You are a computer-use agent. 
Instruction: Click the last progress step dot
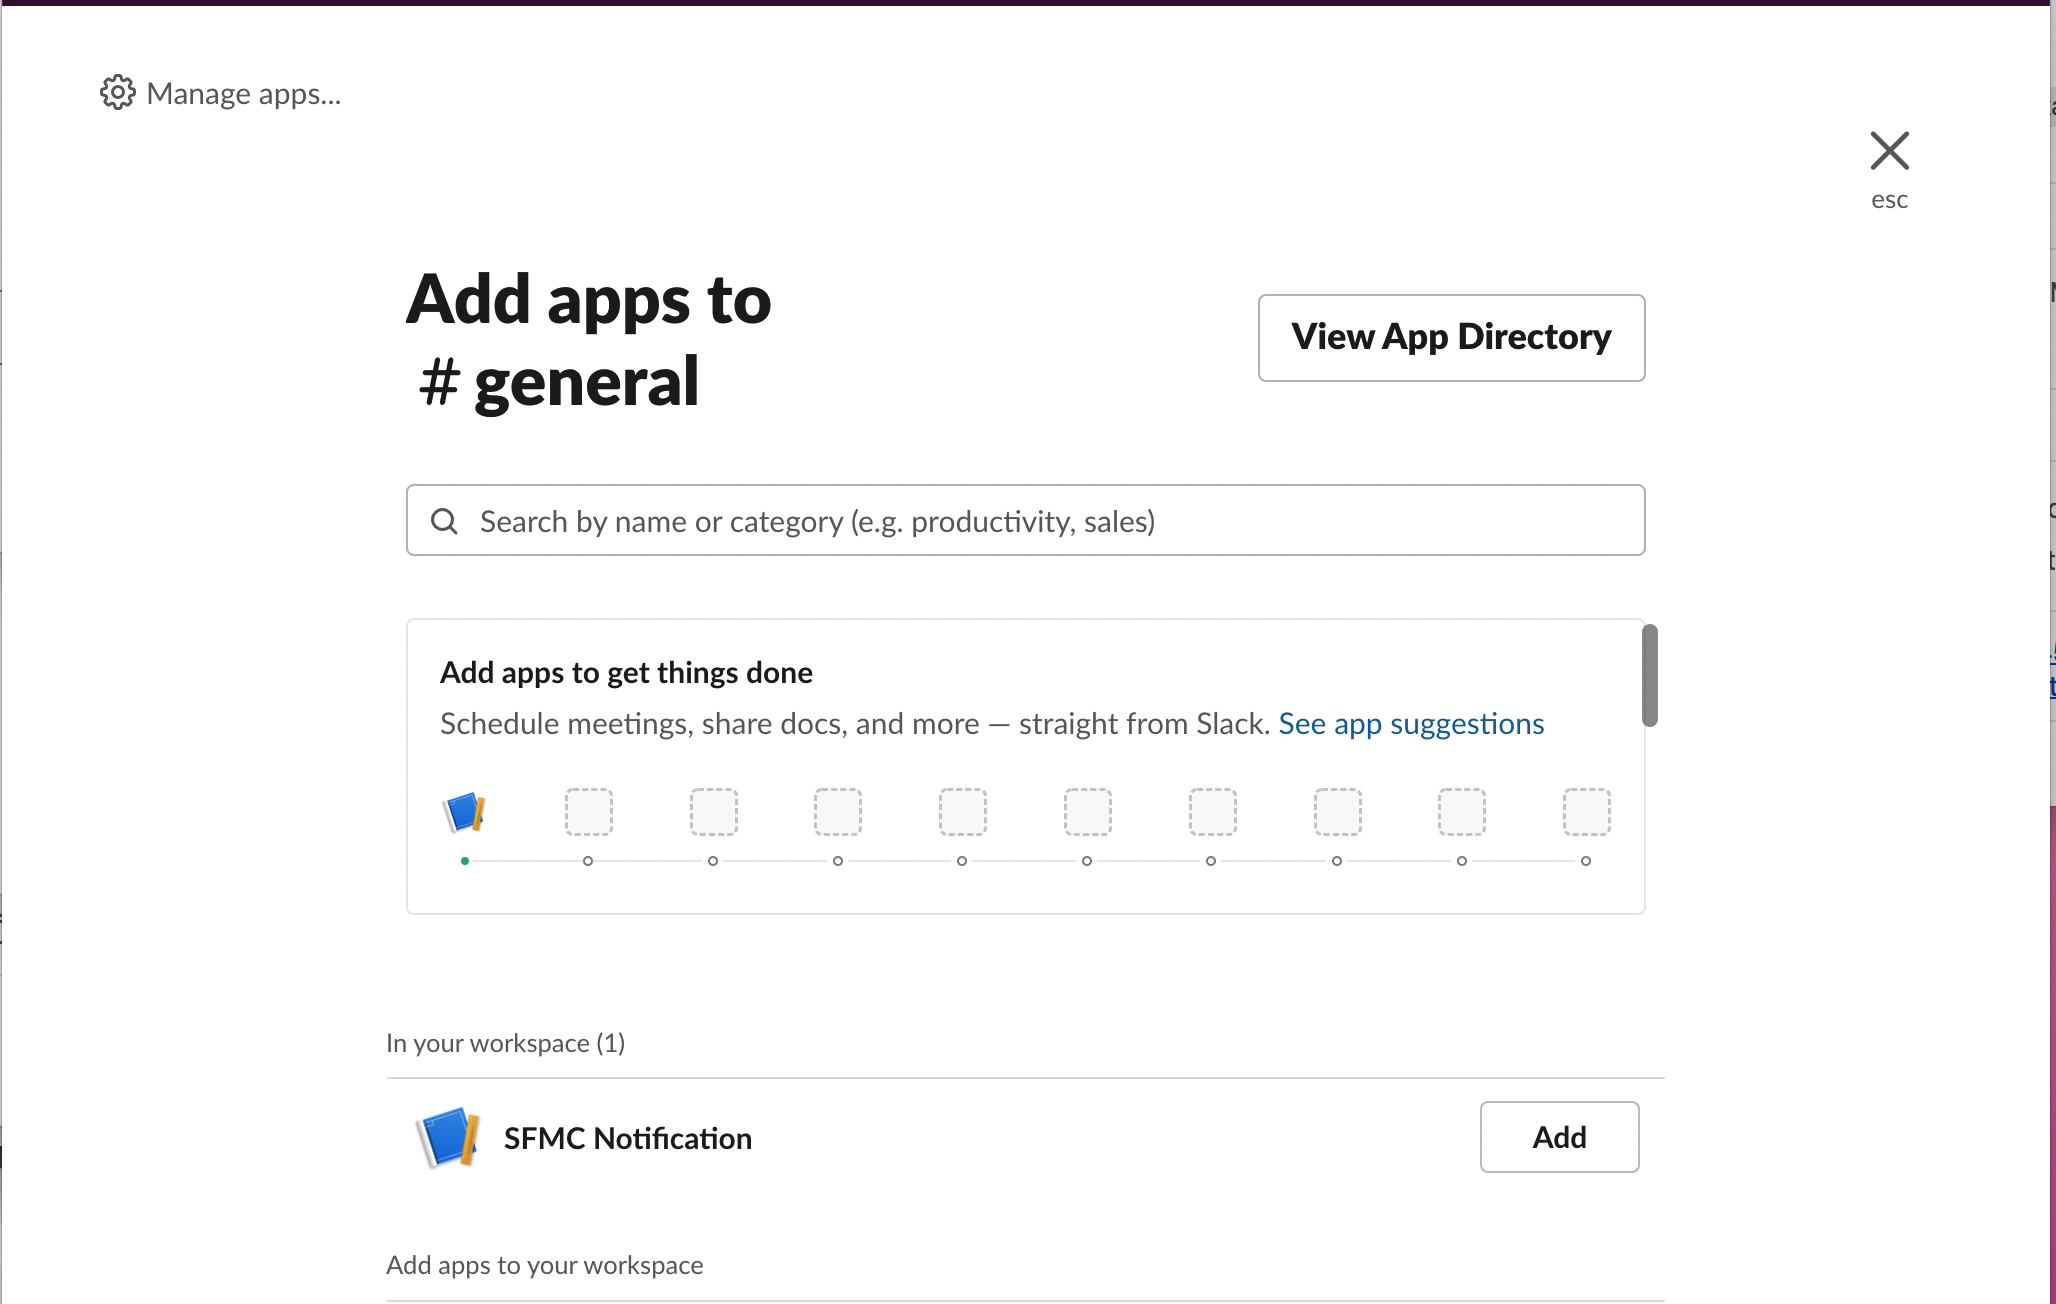click(x=1586, y=861)
